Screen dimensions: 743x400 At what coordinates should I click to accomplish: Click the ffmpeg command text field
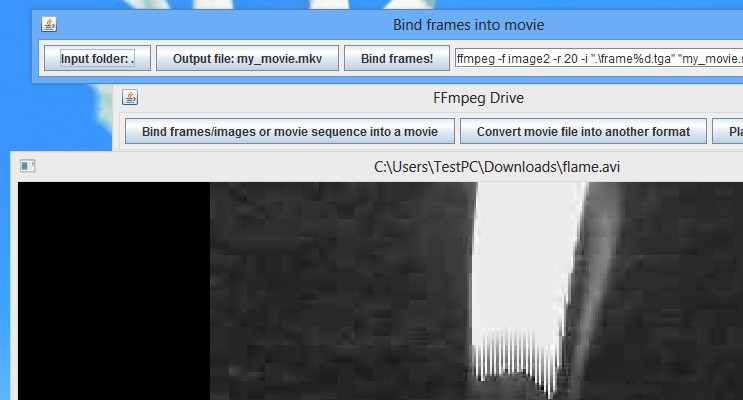[599, 58]
